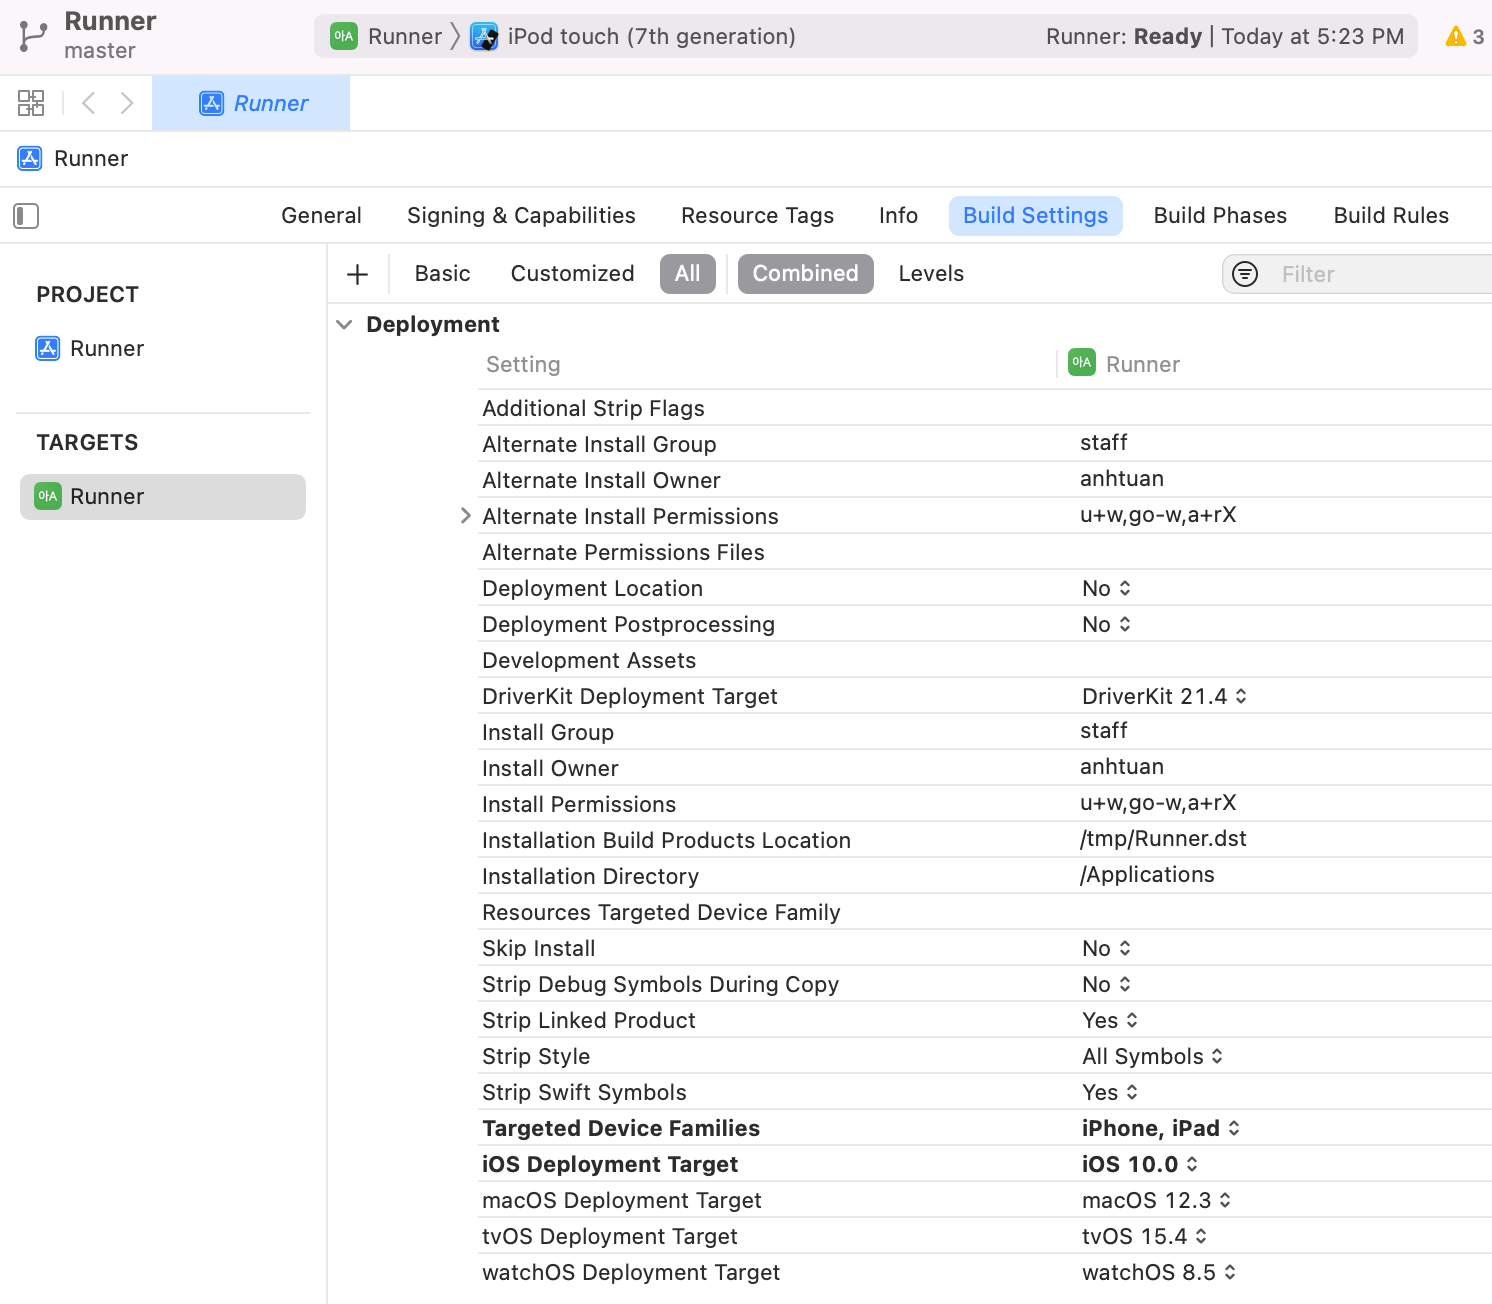This screenshot has height=1304, width=1492.
Task: Open the Build Phases tab
Action: [x=1220, y=216]
